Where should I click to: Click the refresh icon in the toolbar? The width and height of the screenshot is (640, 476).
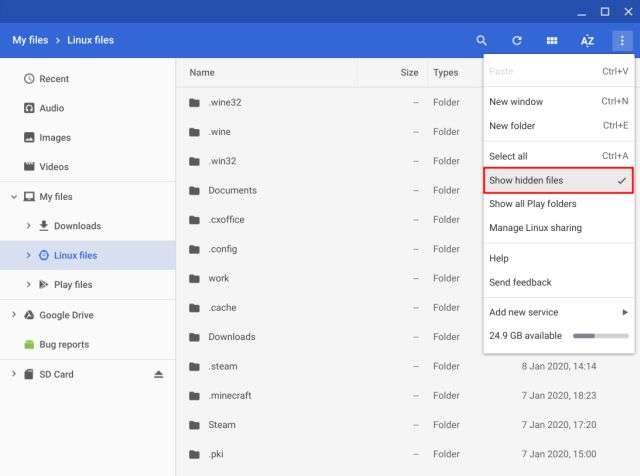point(517,40)
